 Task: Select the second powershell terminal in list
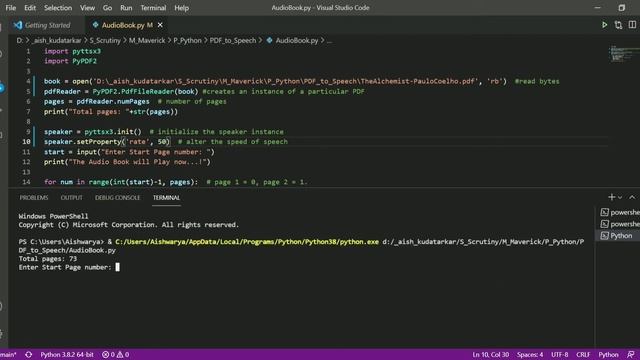620,224
